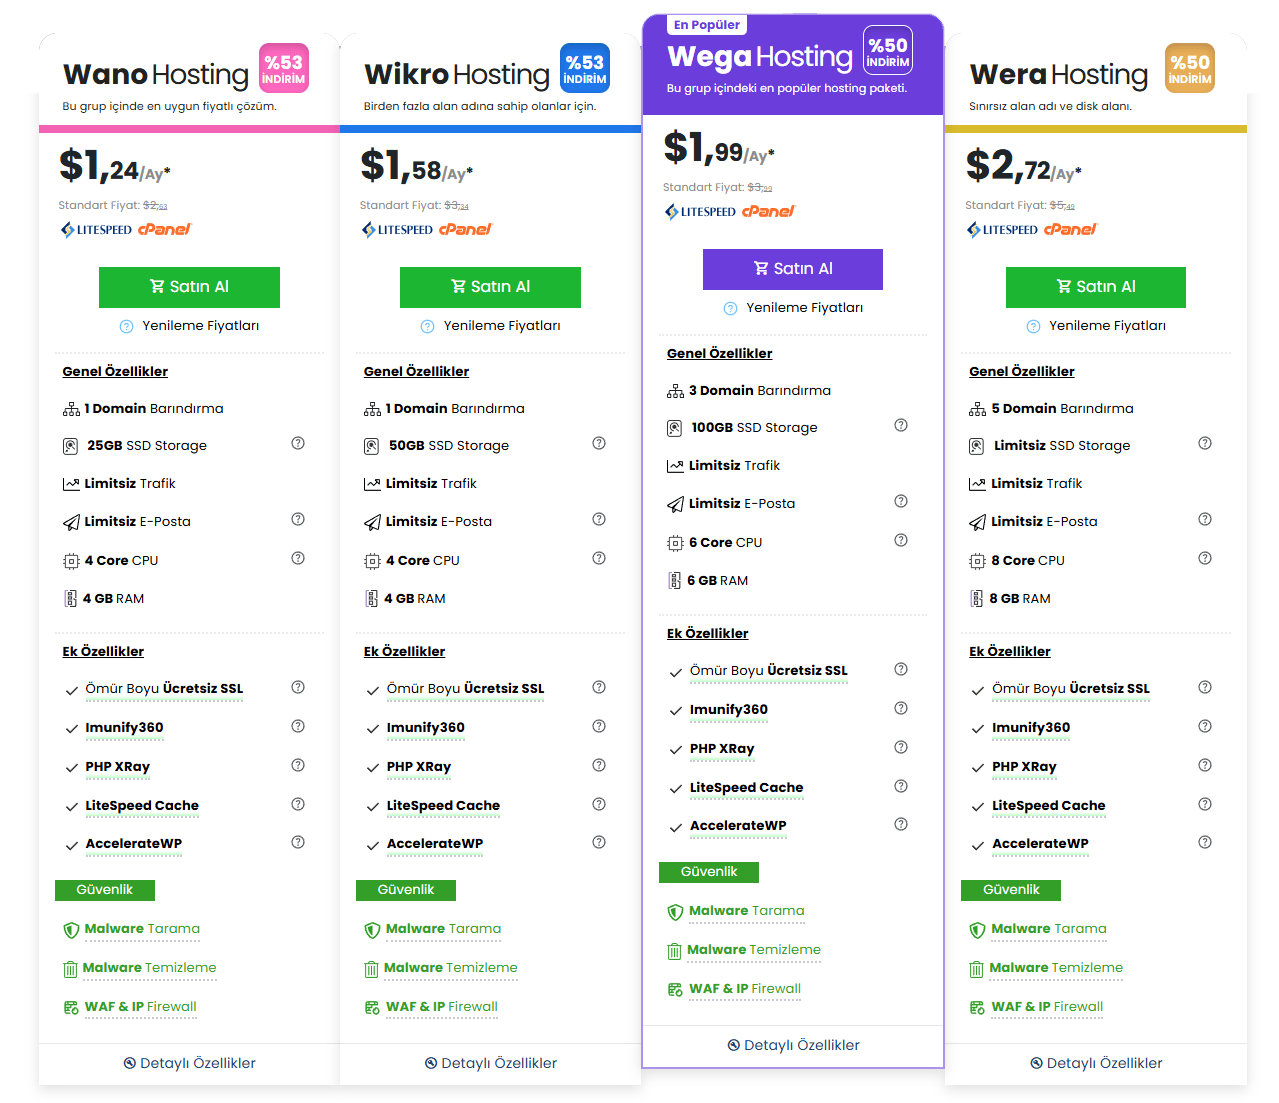The image size is (1279, 1103).
Task: Open Malware Tarama link in Wera Hosting
Action: click(x=1048, y=929)
